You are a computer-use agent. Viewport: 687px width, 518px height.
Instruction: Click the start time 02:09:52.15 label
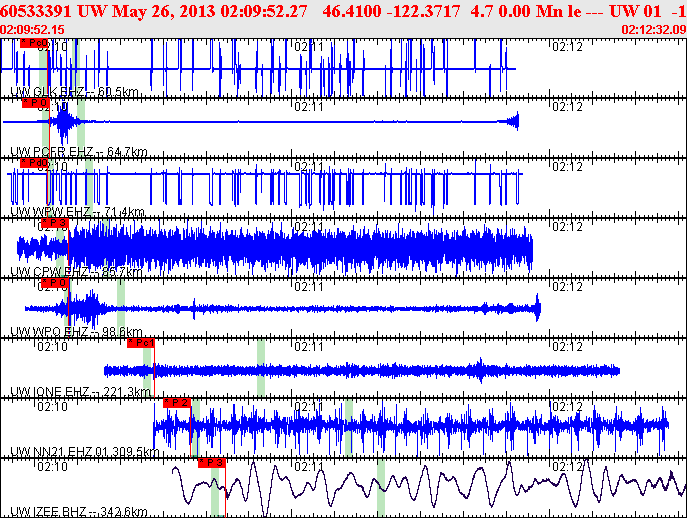click(38, 30)
